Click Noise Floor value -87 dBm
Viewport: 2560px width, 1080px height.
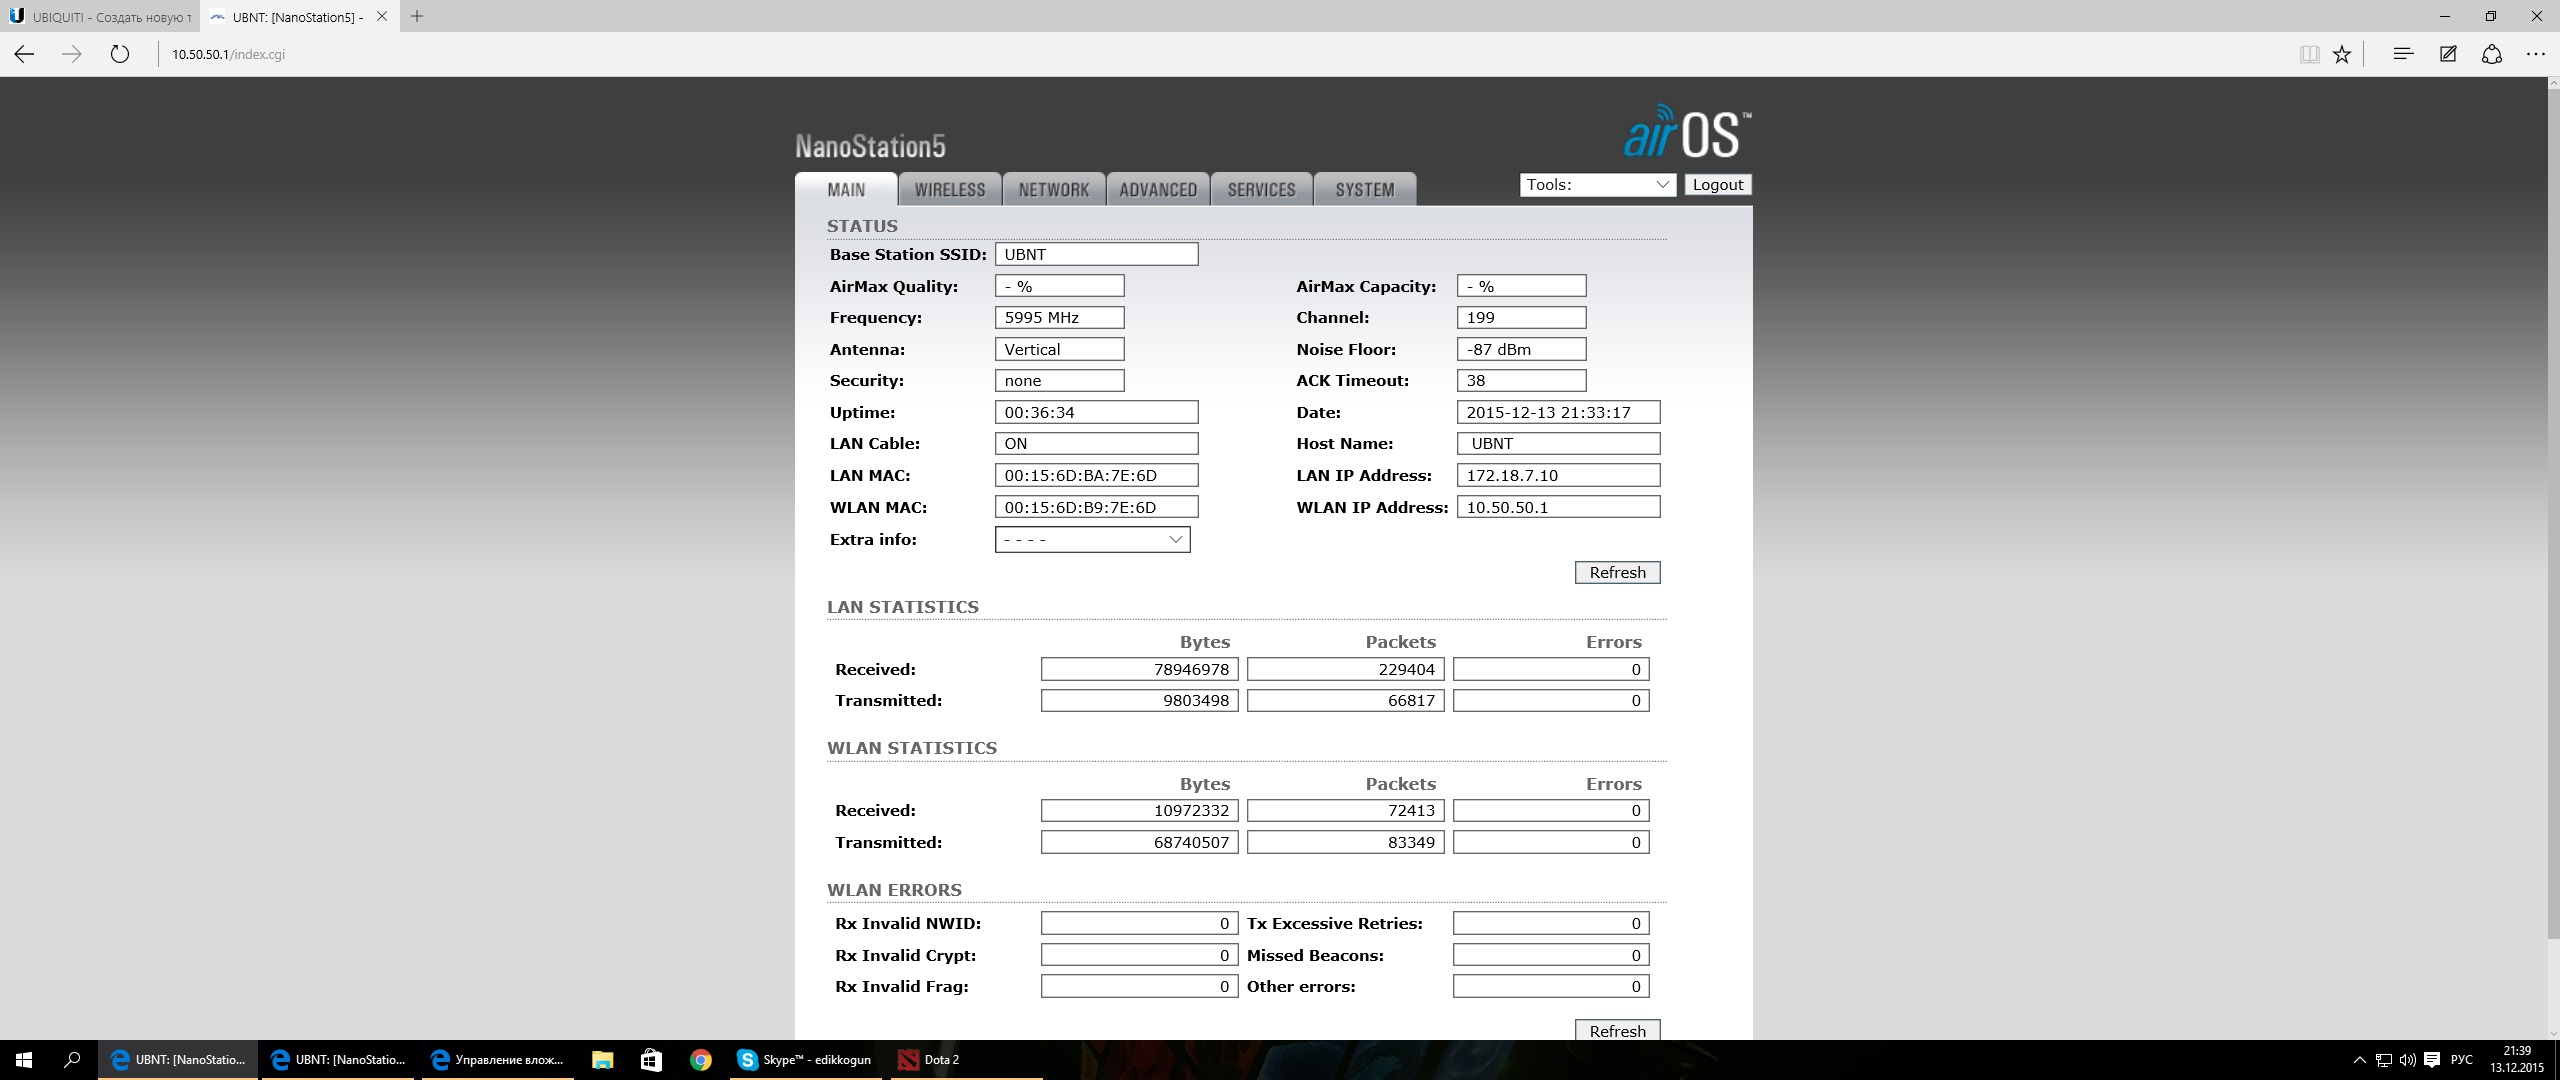coord(1522,349)
